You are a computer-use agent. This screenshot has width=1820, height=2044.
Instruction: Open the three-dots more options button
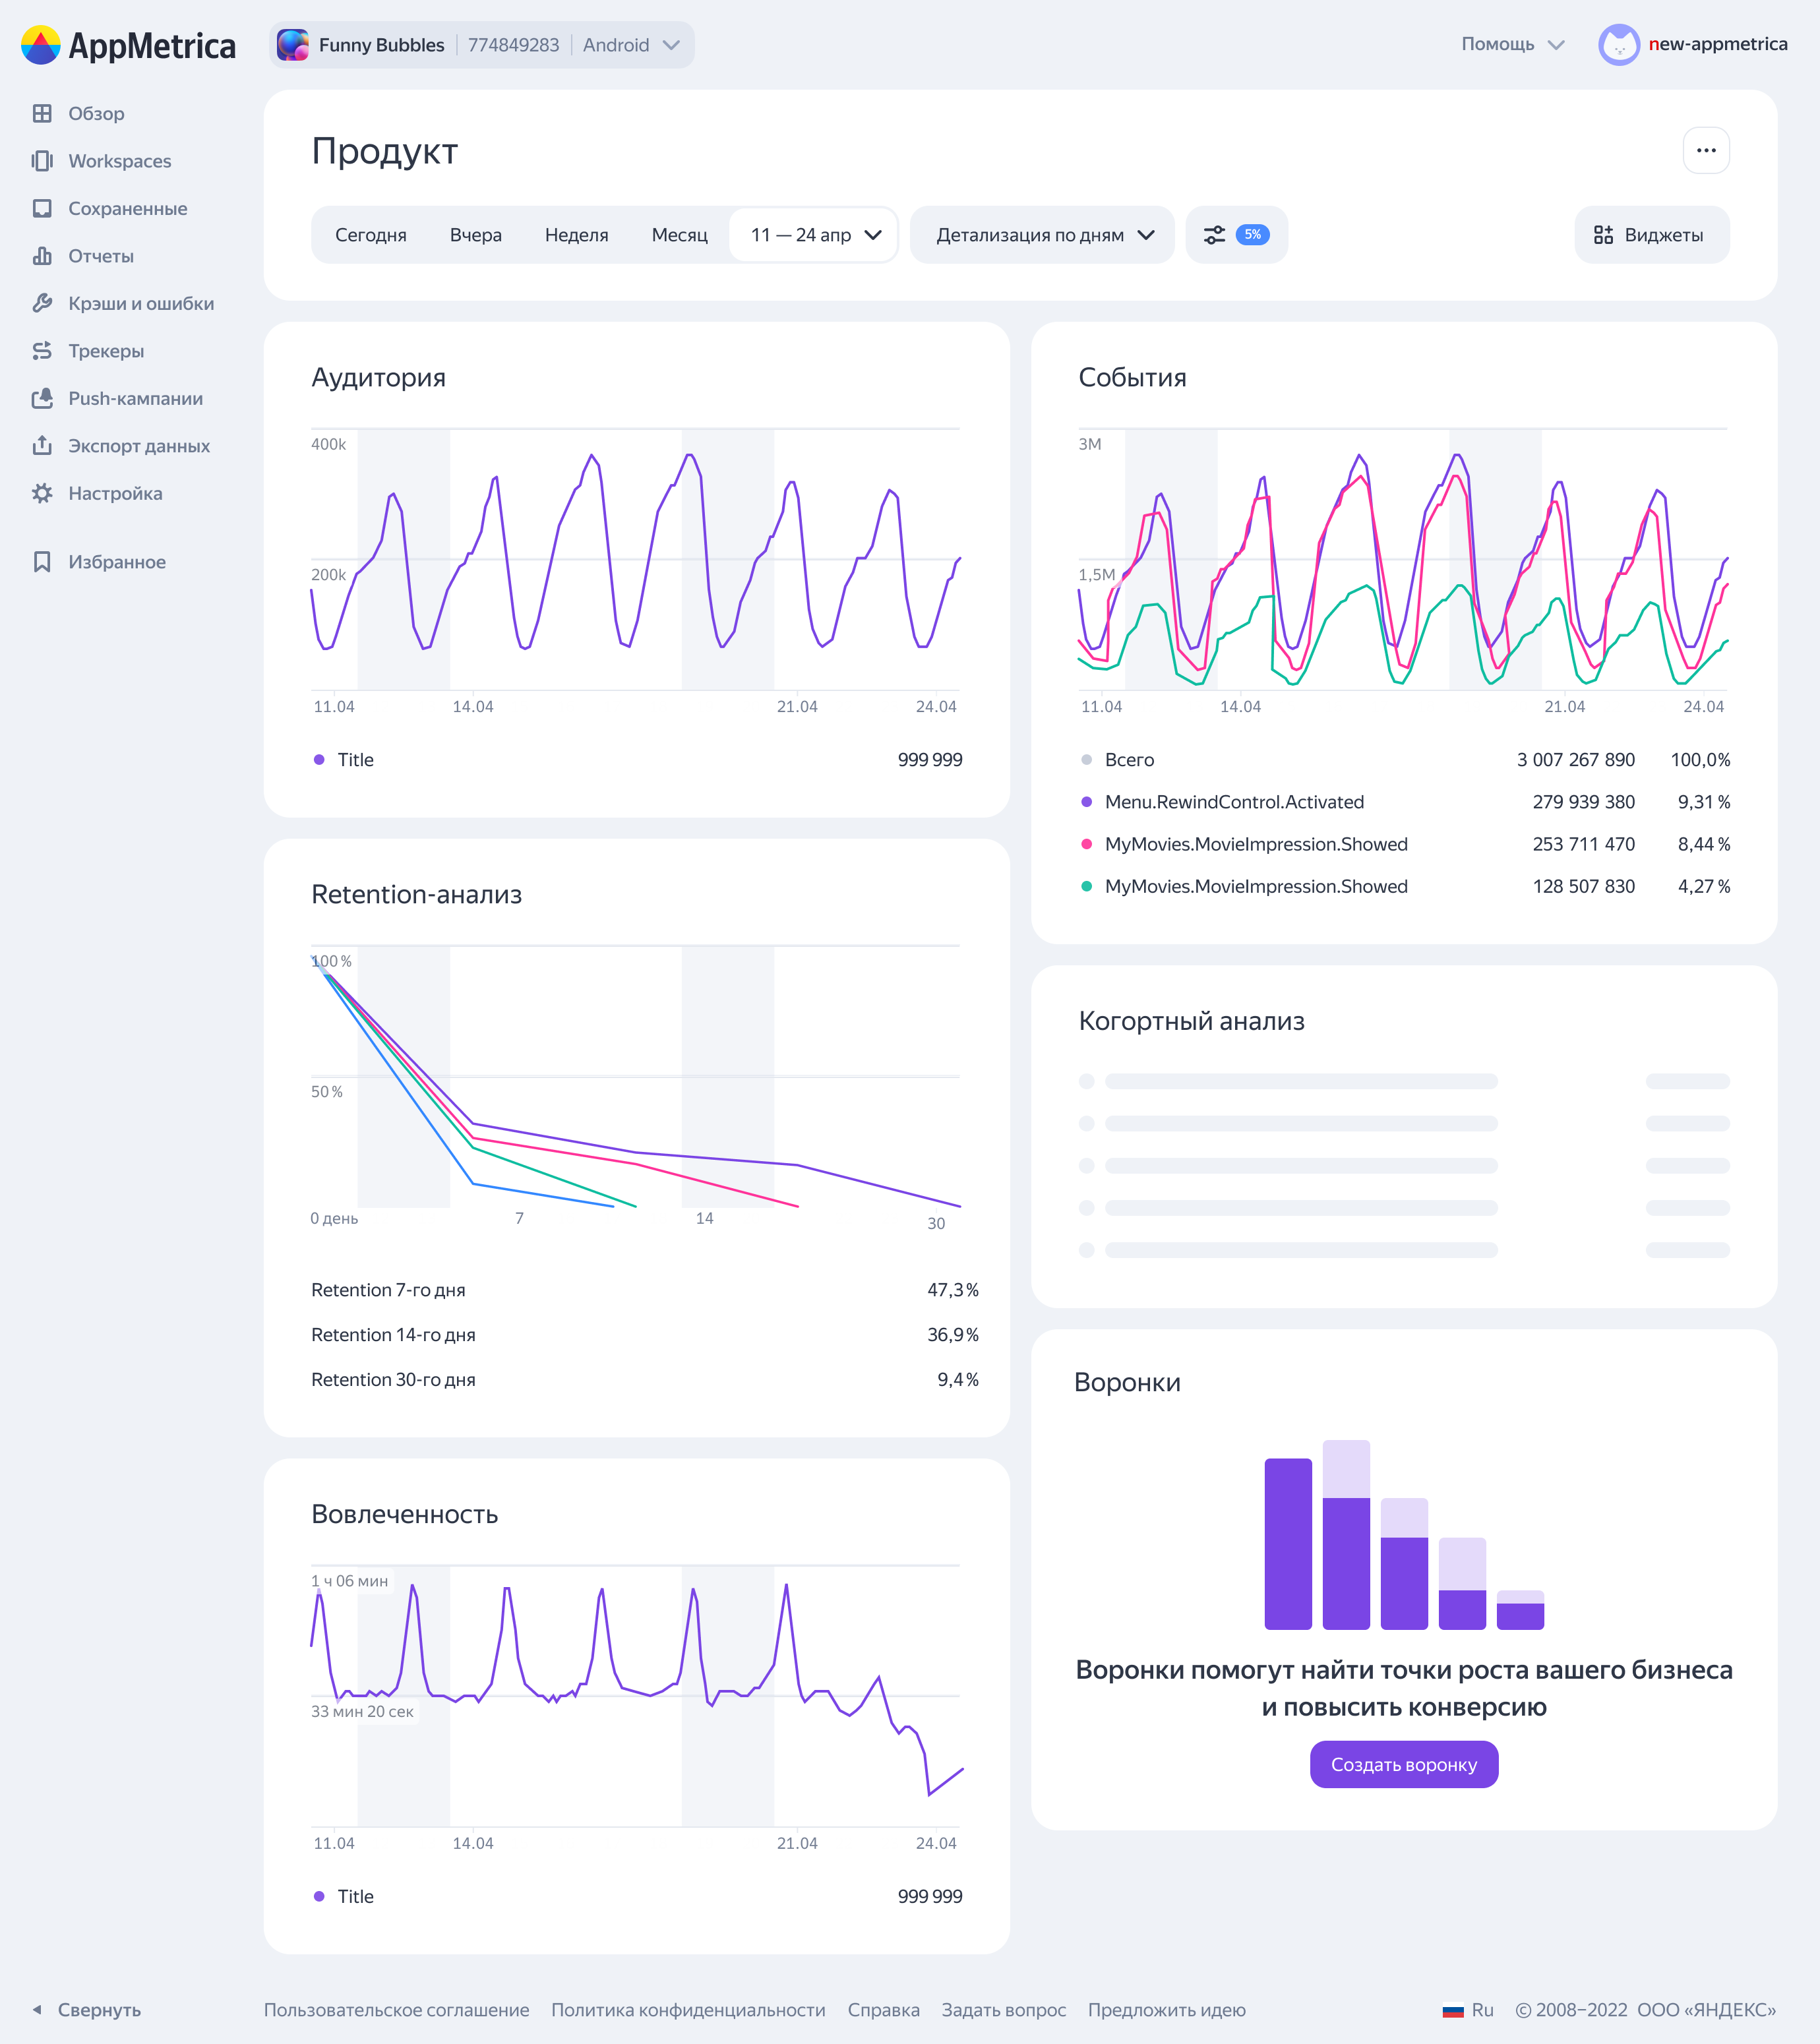1706,151
